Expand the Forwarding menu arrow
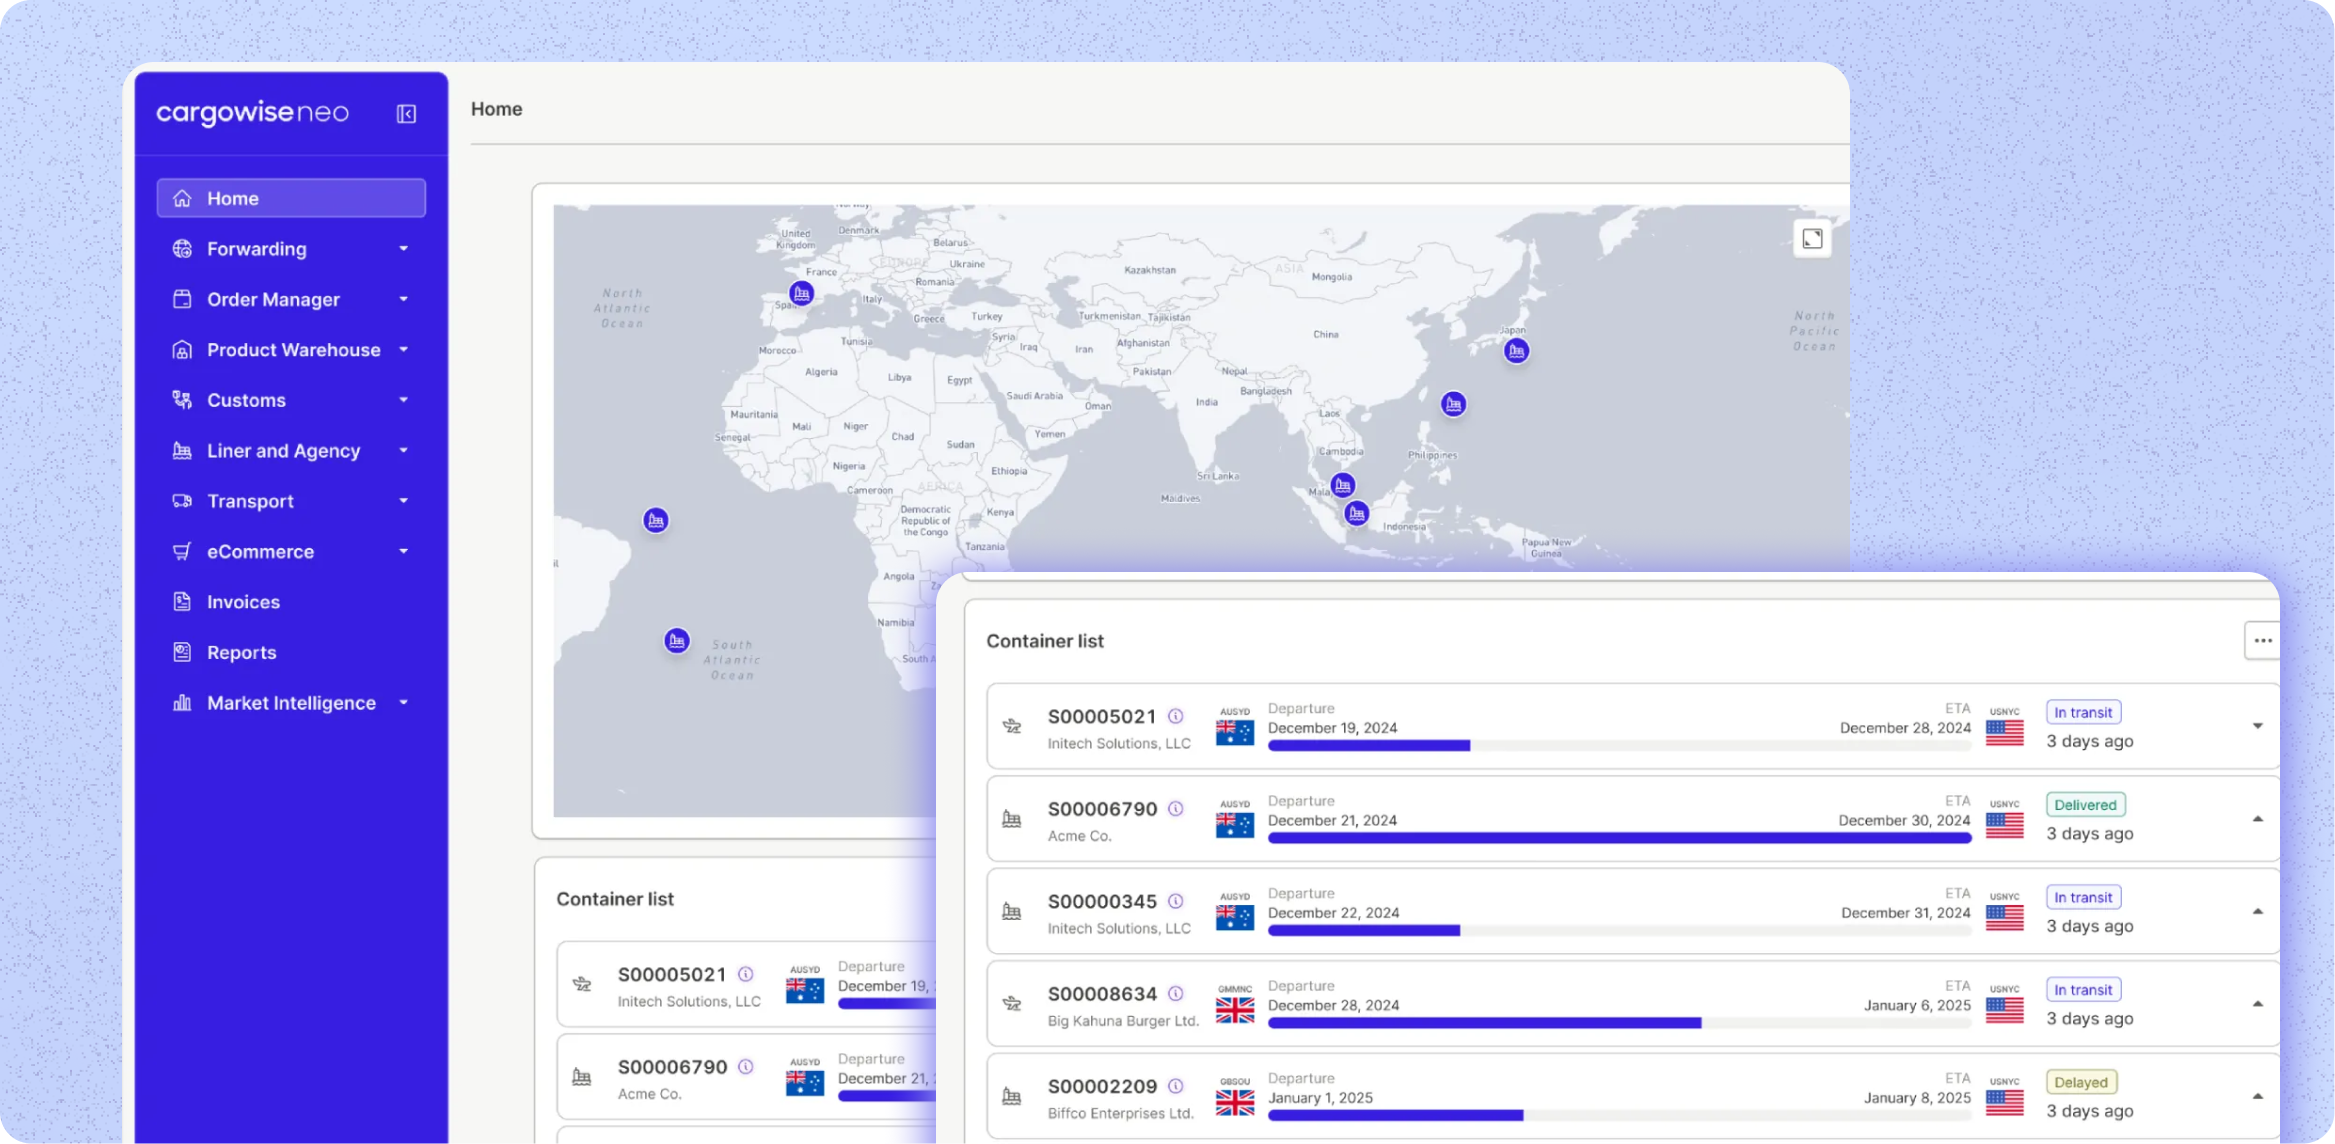 pos(404,249)
